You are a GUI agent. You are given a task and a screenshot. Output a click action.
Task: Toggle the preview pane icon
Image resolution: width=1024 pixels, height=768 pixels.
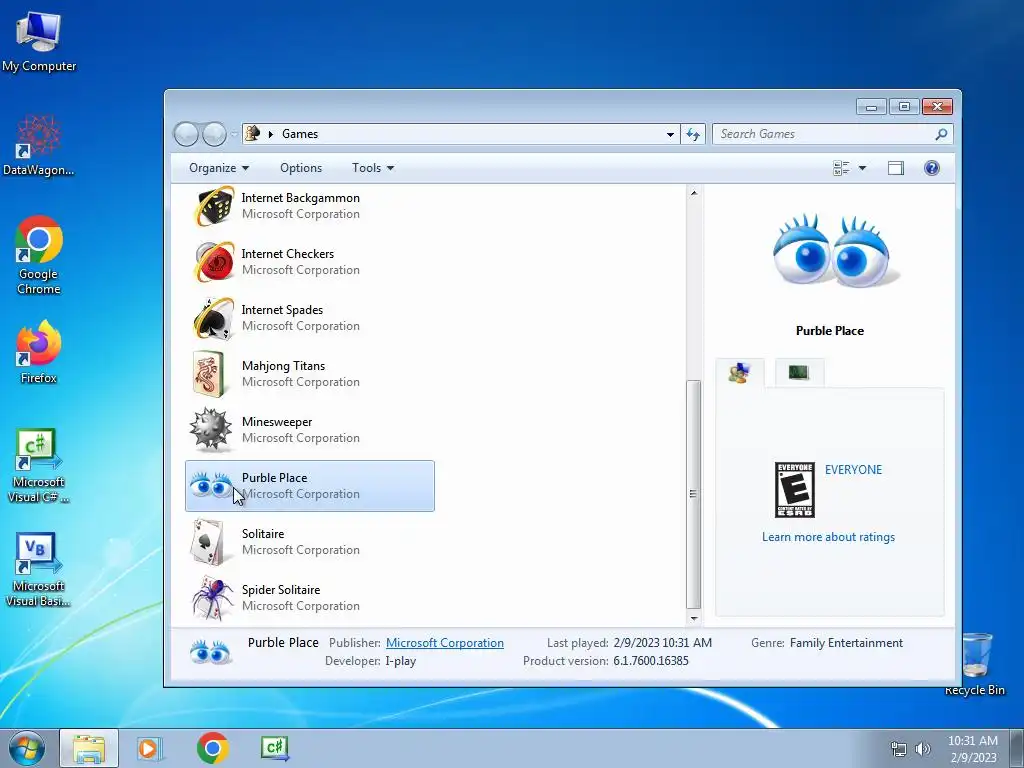pos(895,168)
